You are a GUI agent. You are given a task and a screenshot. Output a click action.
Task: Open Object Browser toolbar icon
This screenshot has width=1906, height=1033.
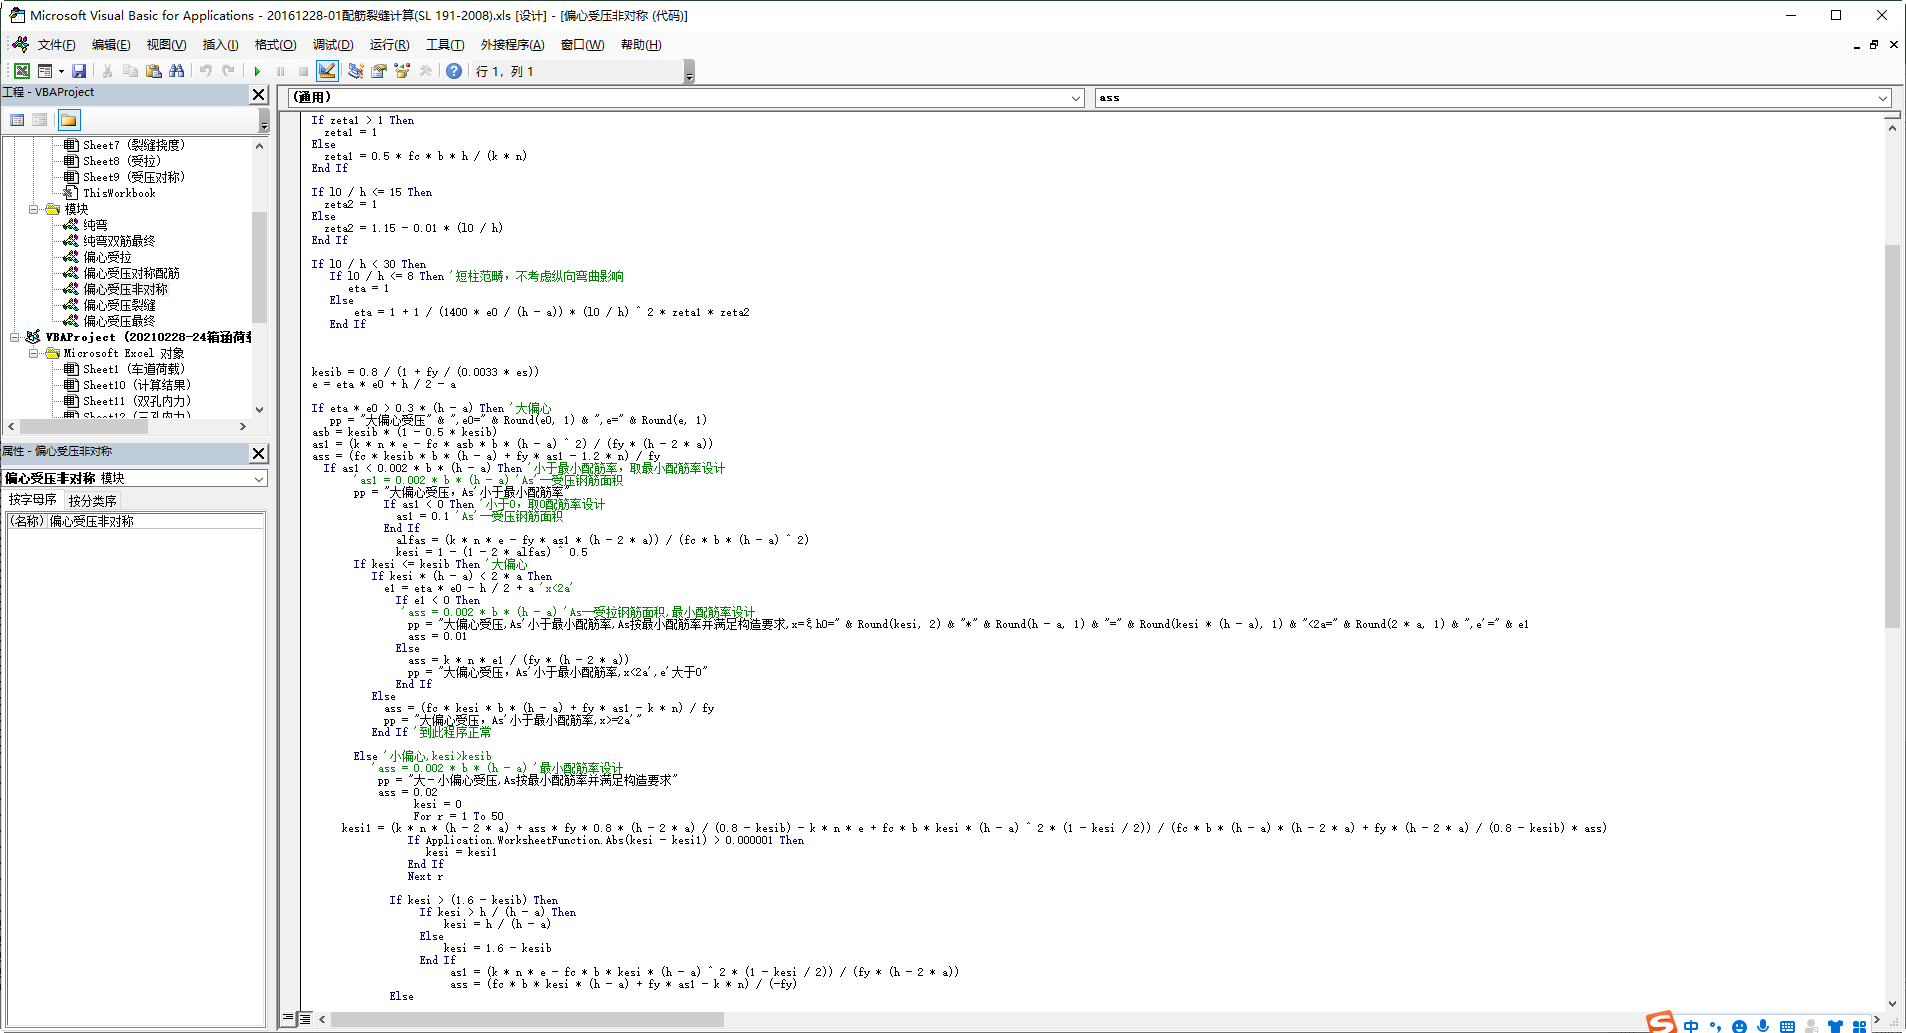click(401, 71)
